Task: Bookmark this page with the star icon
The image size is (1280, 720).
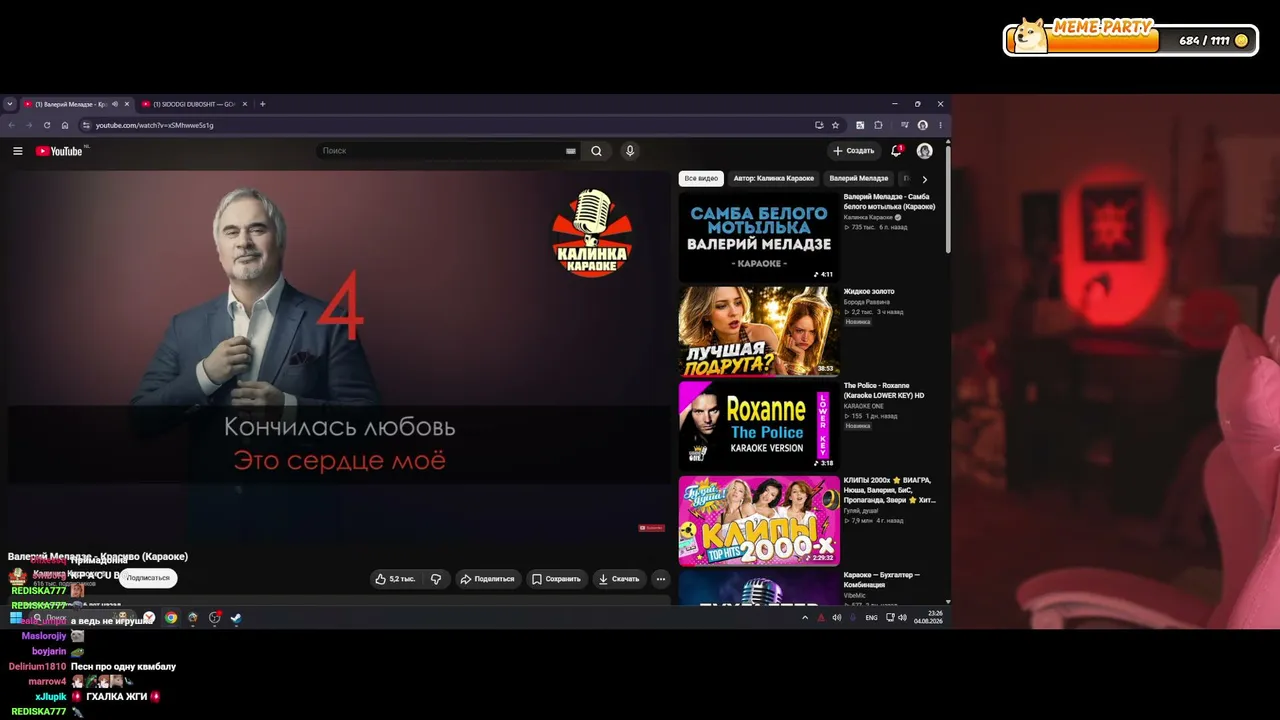Action: click(x=835, y=125)
